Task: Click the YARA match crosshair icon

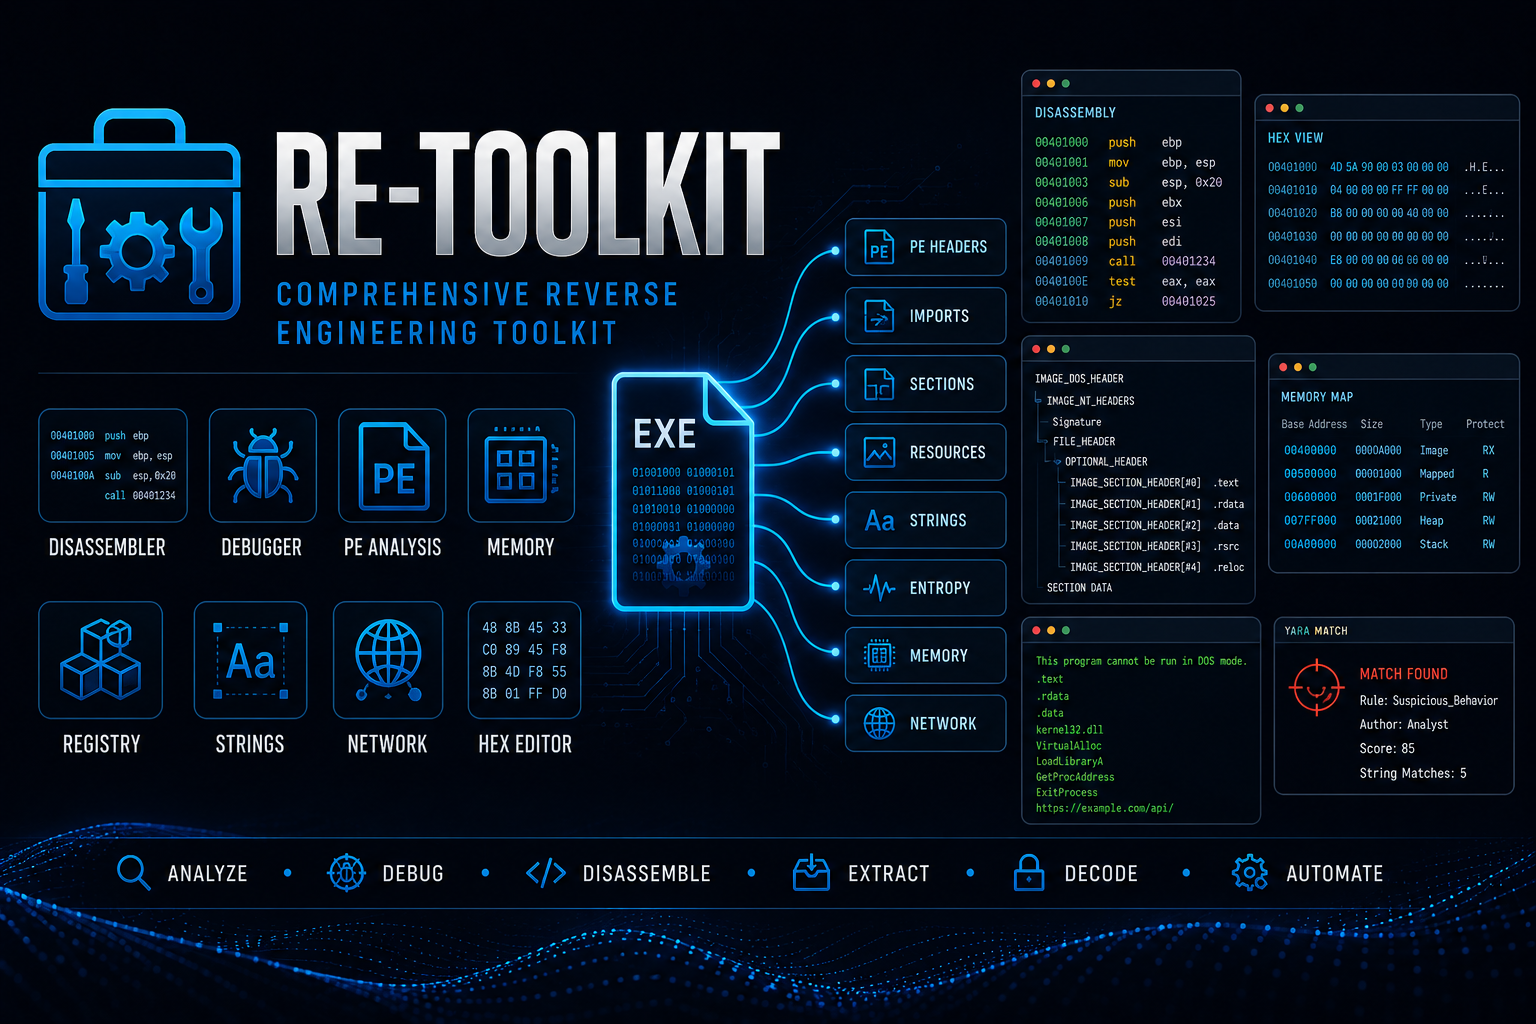Action: coord(1317,687)
